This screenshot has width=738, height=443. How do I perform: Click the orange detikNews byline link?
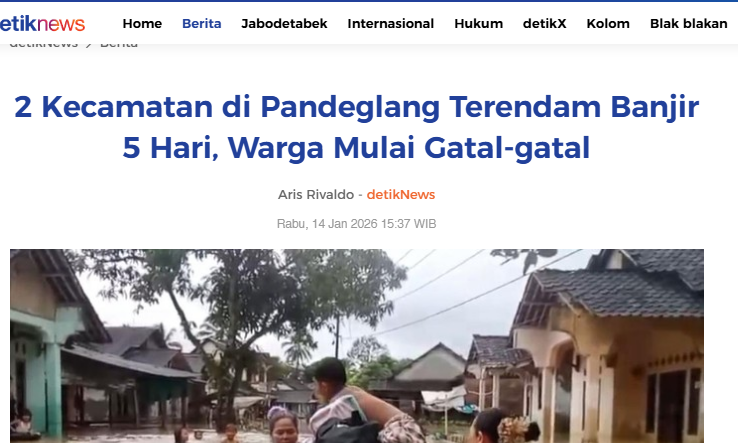tap(401, 194)
